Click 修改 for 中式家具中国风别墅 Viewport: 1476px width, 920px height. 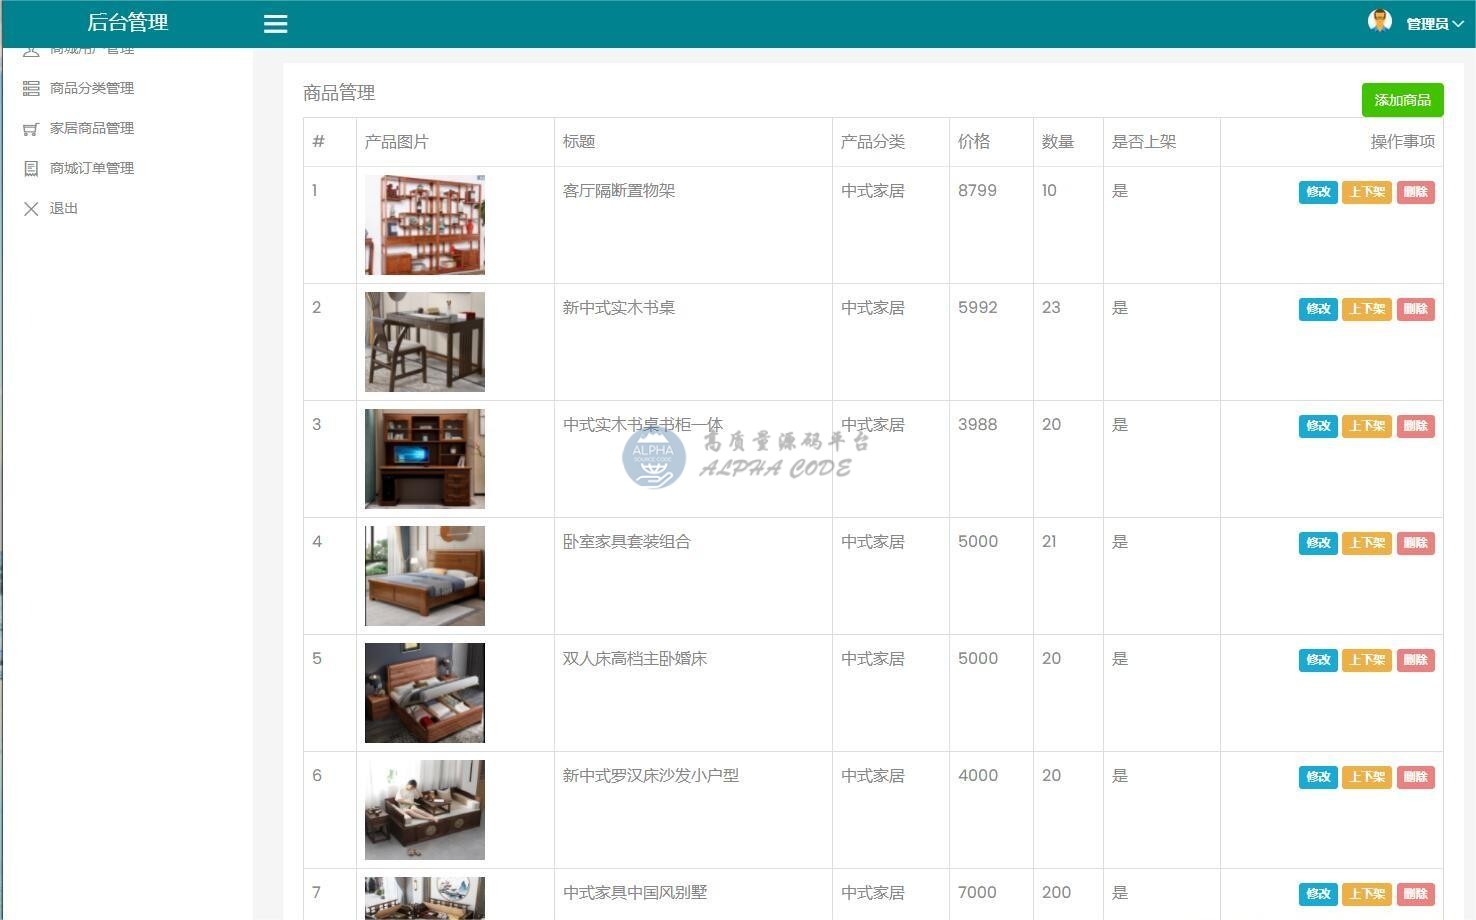pos(1317,894)
